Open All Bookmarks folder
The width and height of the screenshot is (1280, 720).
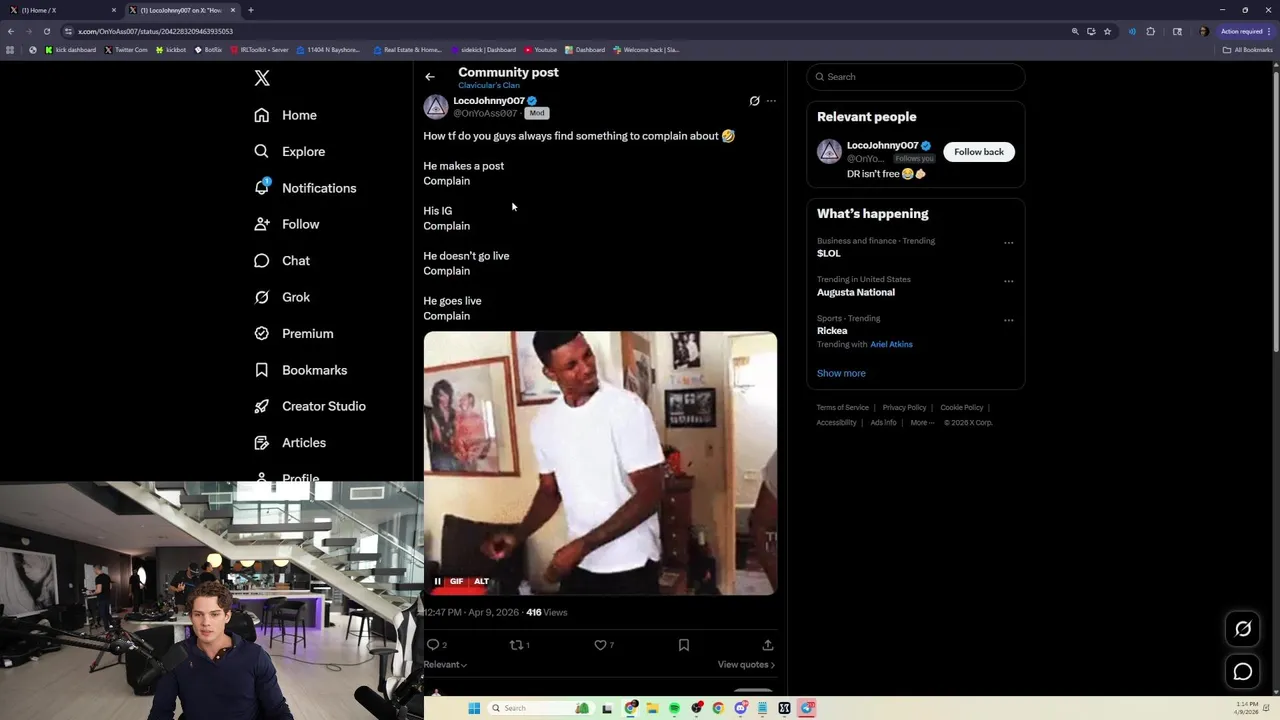coord(1247,50)
